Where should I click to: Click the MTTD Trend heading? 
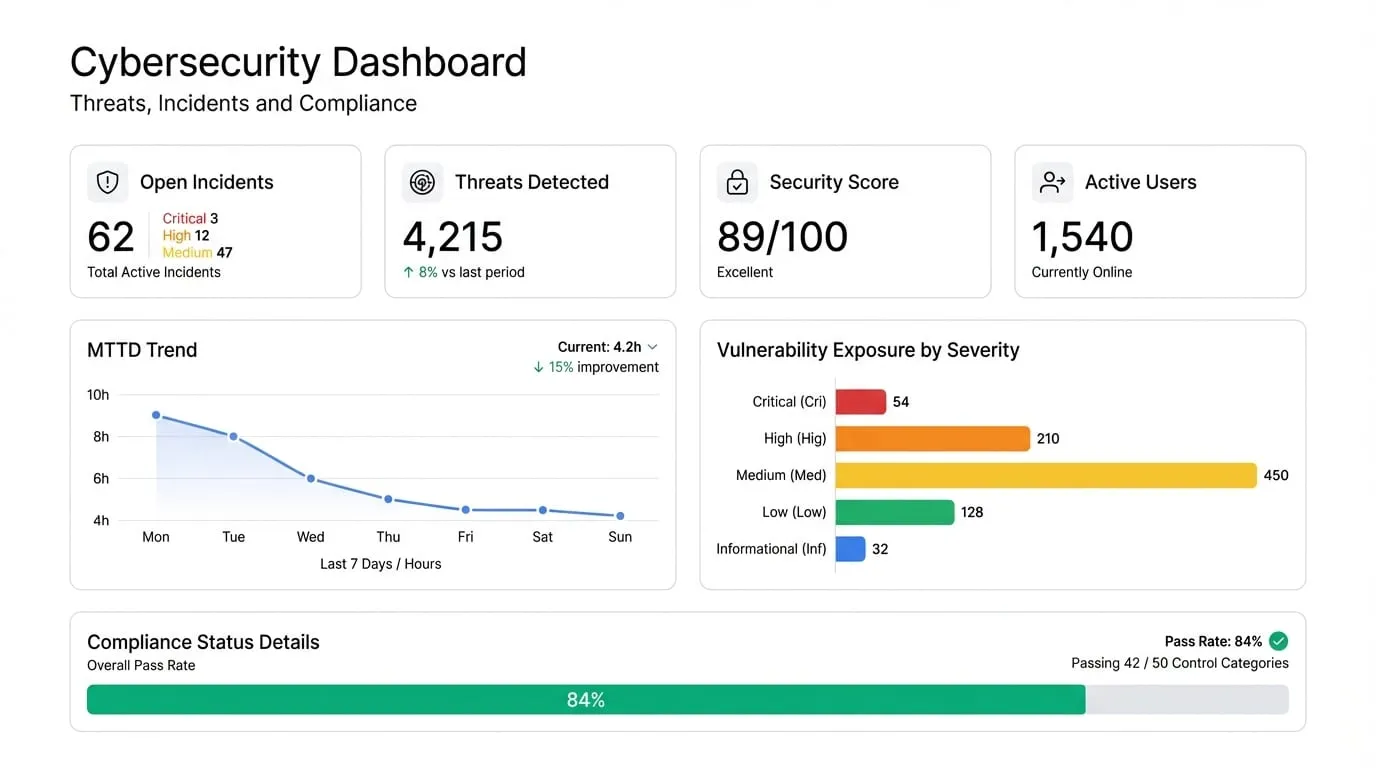(x=142, y=350)
